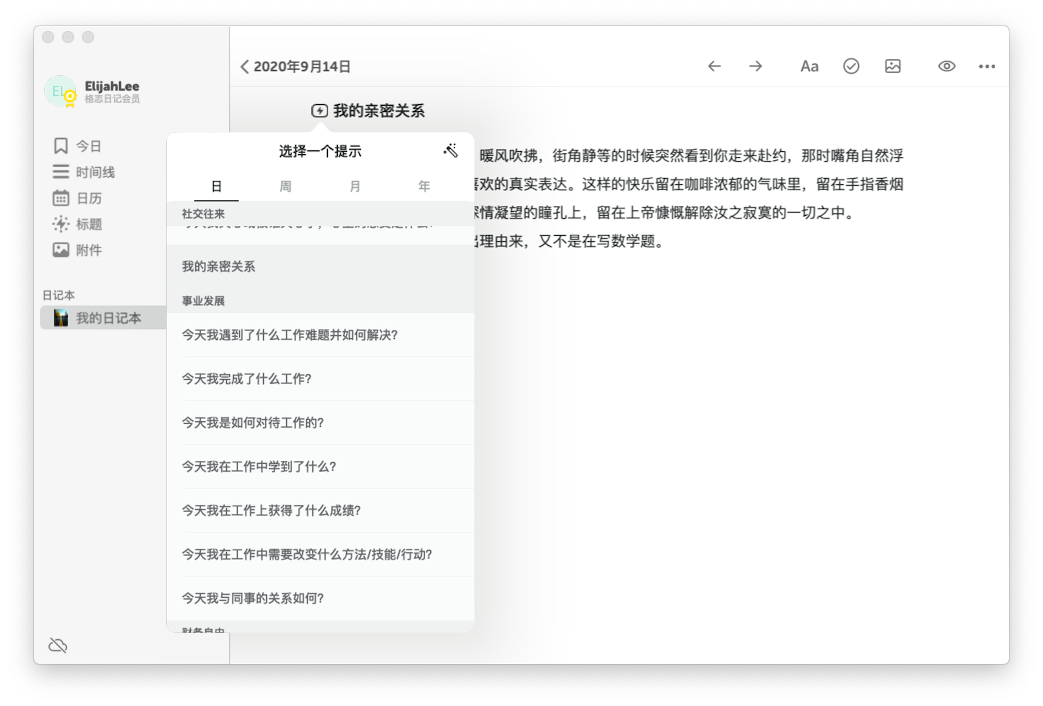Viewport: 1043px width, 706px height.
Task: Click the cloud sync disabled icon
Action: pyautogui.click(x=58, y=645)
